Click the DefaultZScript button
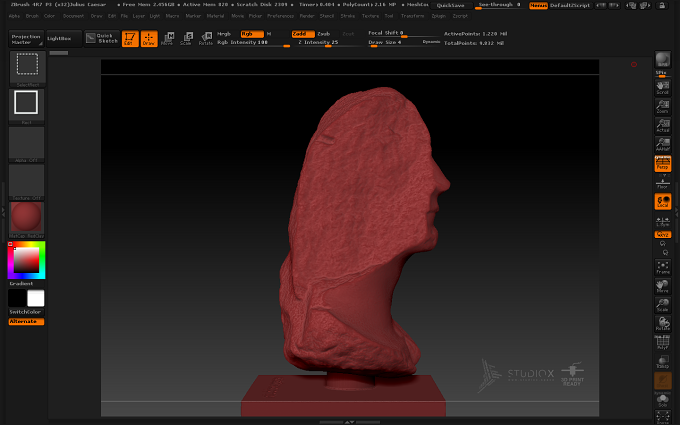The width and height of the screenshot is (680, 425). coord(570,6)
